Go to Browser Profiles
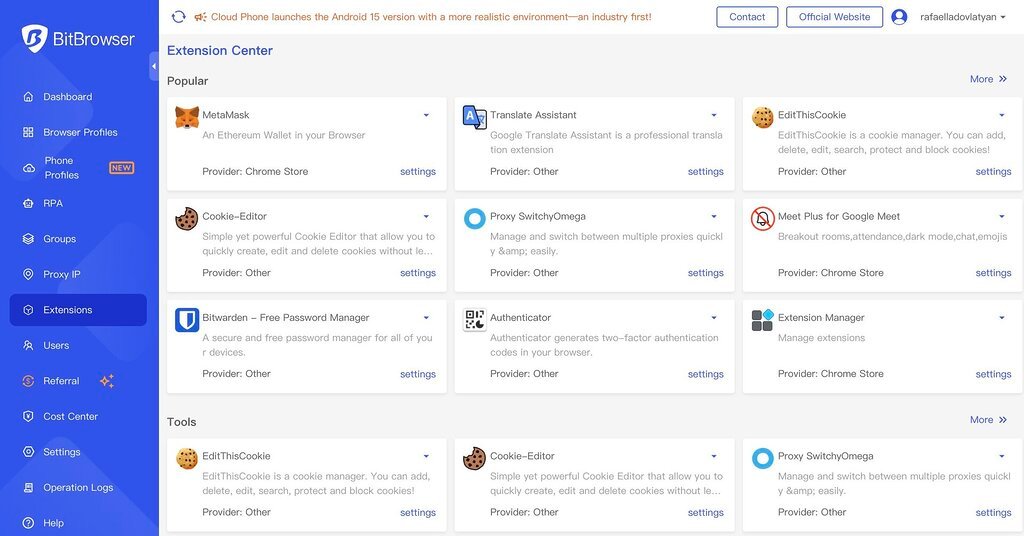Viewport: 1024px width, 536px height. pyautogui.click(x=78, y=132)
